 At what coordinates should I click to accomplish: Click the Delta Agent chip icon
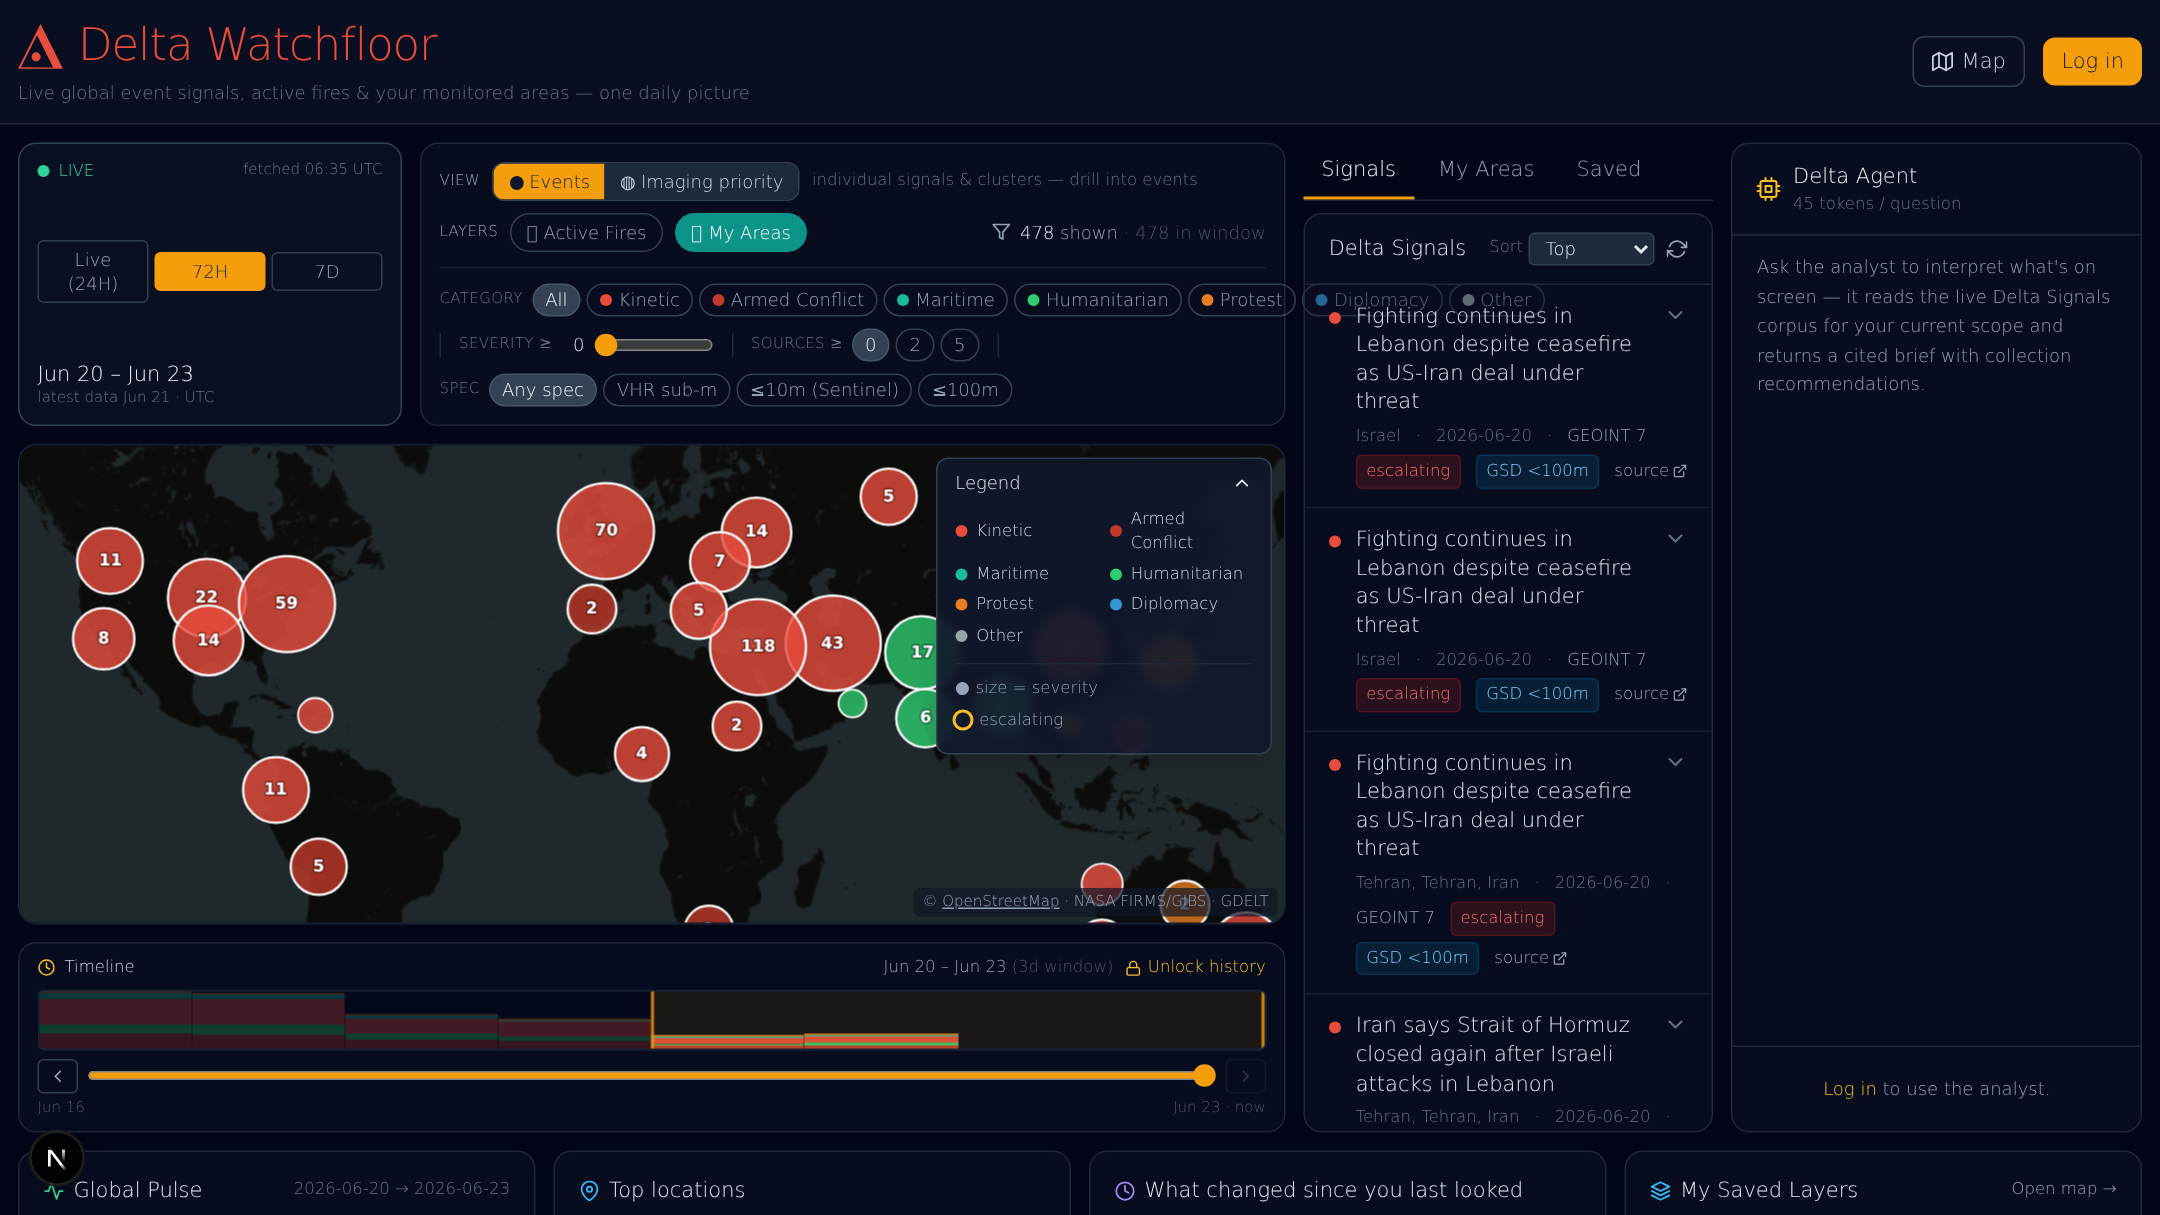pos(1768,189)
